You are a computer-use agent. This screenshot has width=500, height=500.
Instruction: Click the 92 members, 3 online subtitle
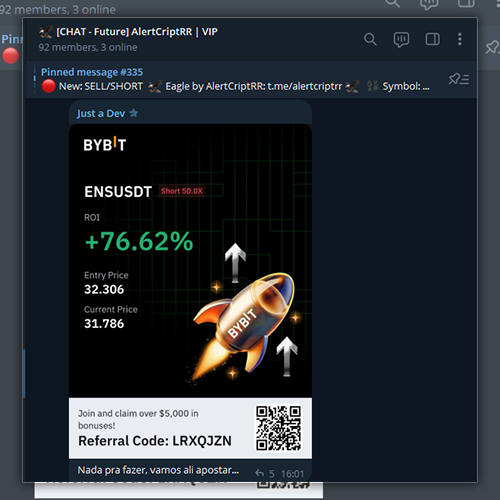(88, 47)
